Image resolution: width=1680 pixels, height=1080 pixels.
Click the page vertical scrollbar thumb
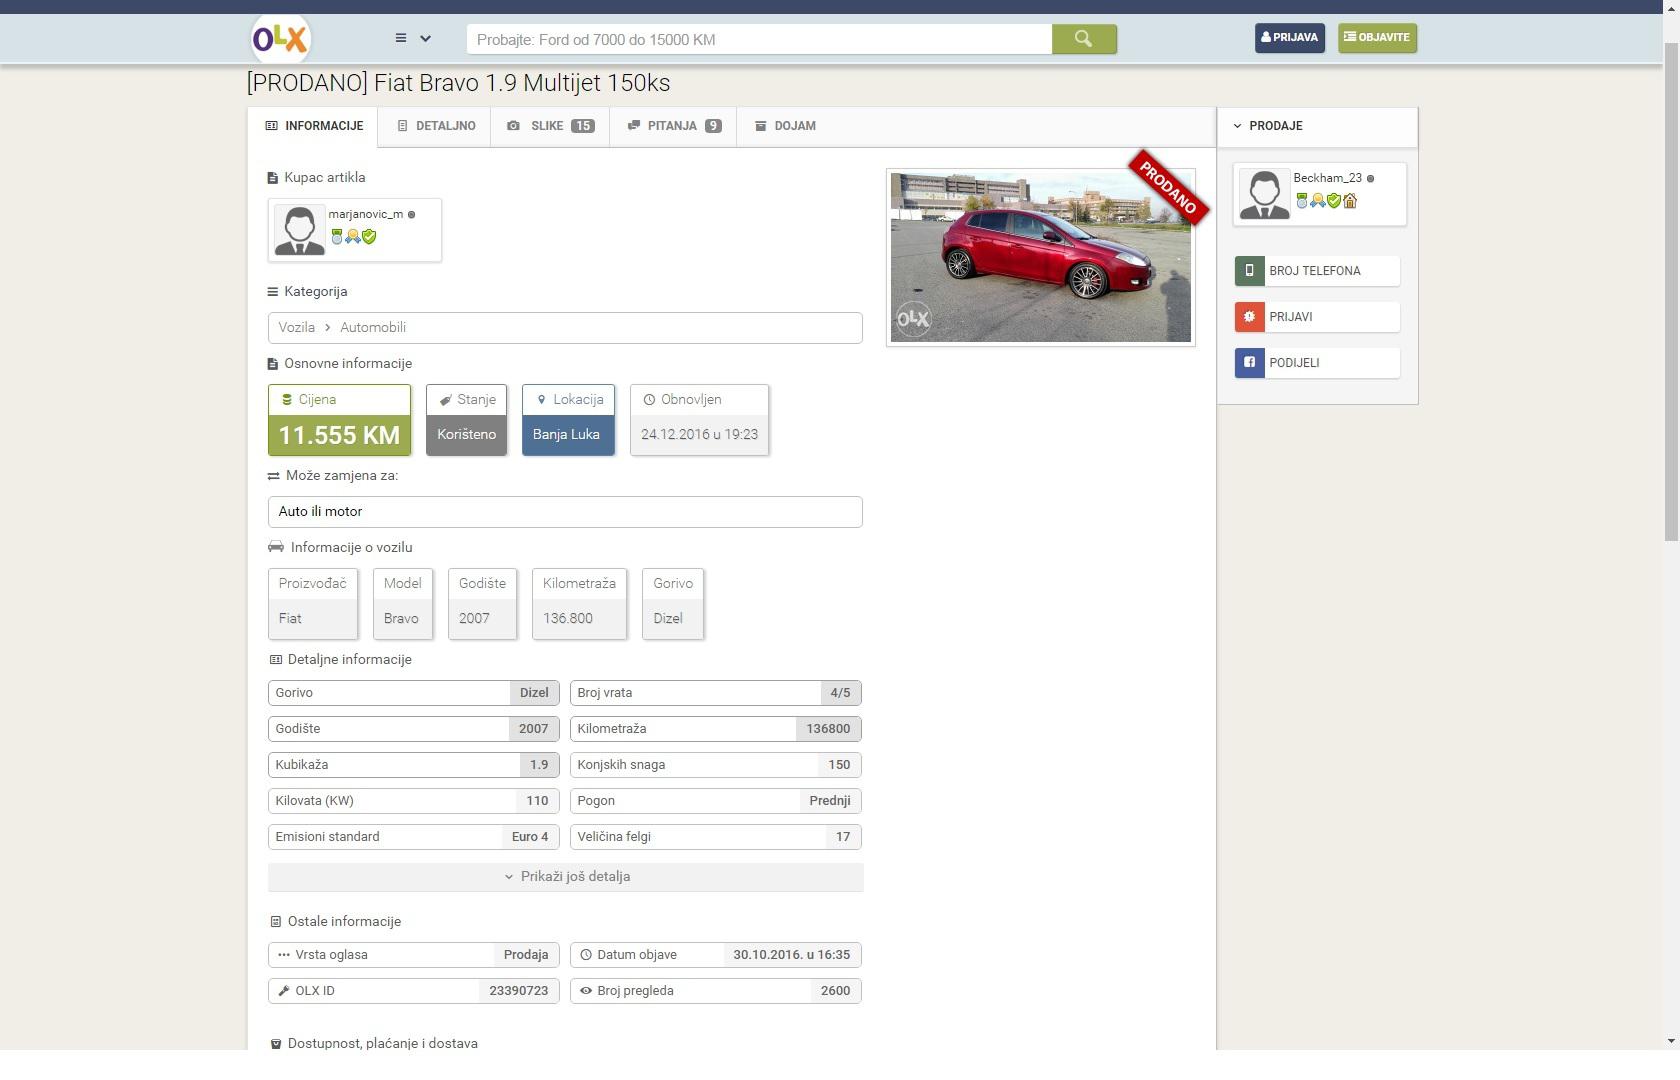click(x=1671, y=293)
